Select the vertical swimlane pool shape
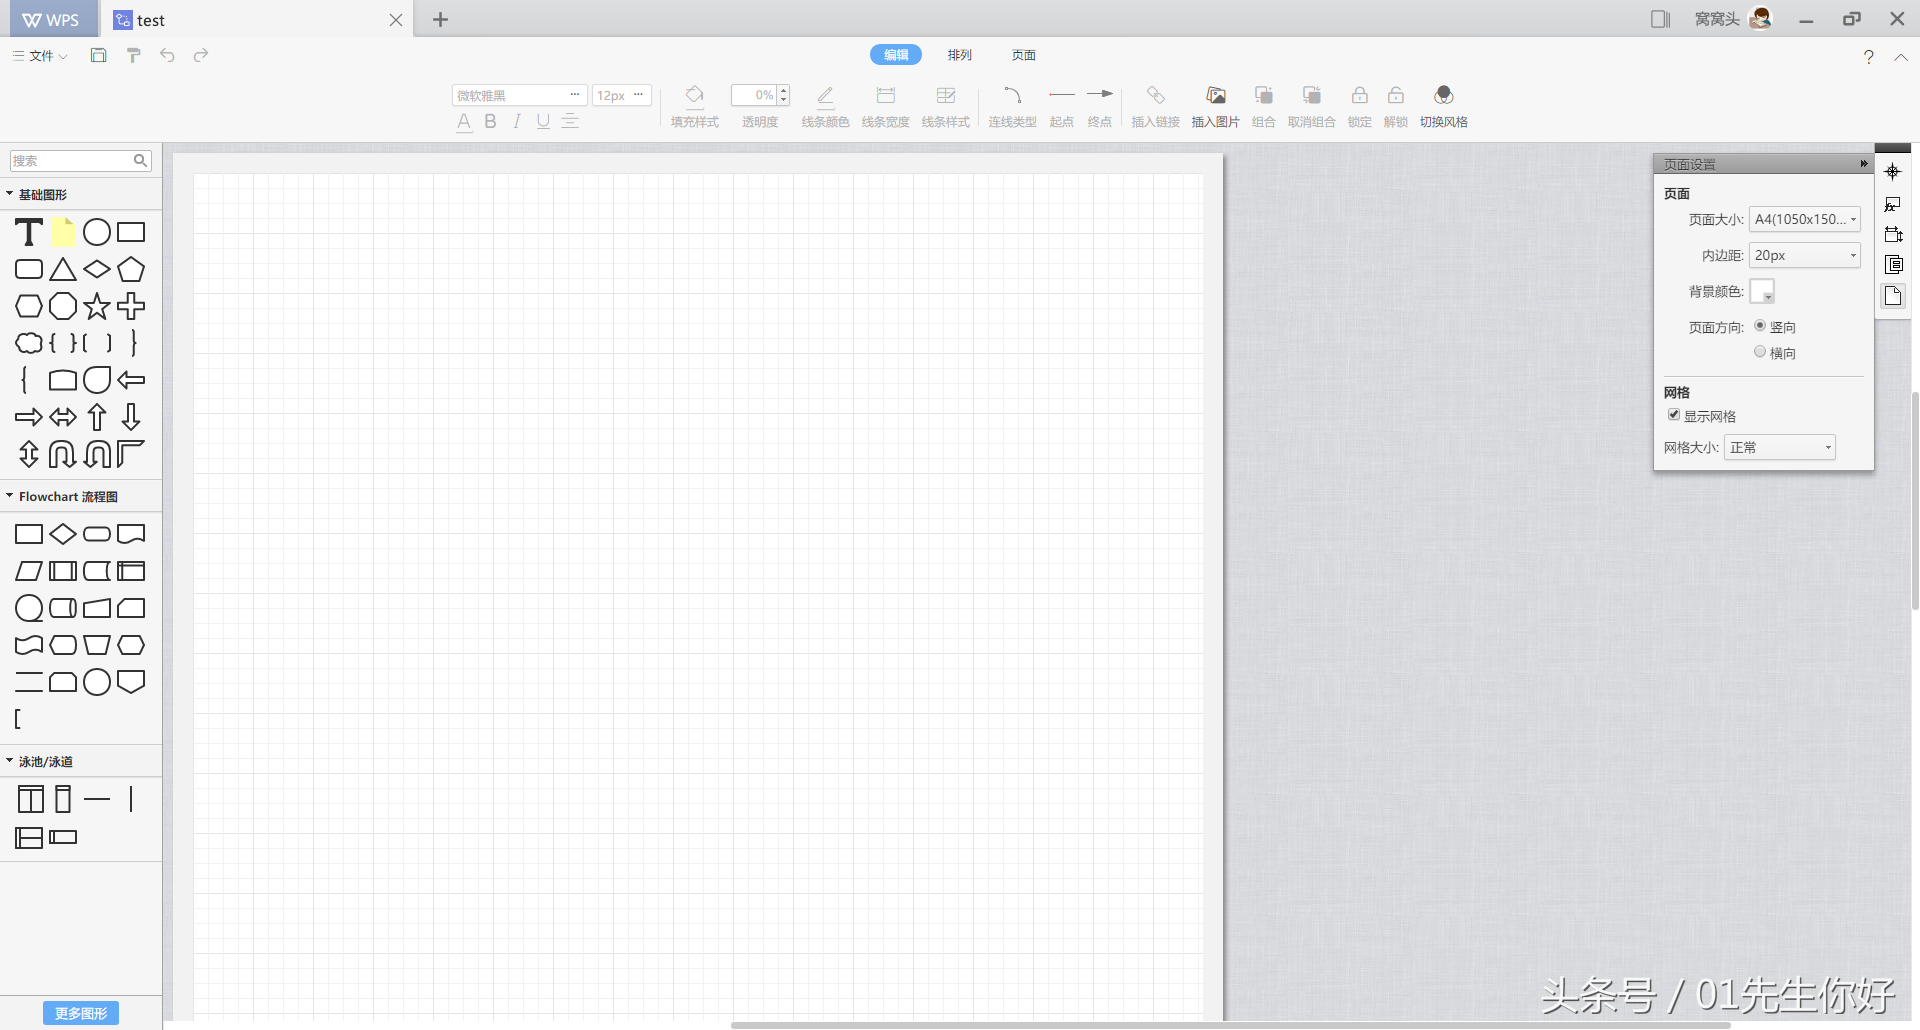The image size is (1920, 1030). [31, 799]
